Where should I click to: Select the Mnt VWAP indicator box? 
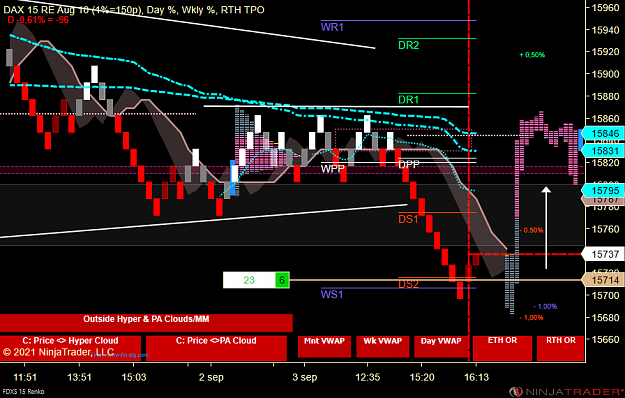(324, 346)
